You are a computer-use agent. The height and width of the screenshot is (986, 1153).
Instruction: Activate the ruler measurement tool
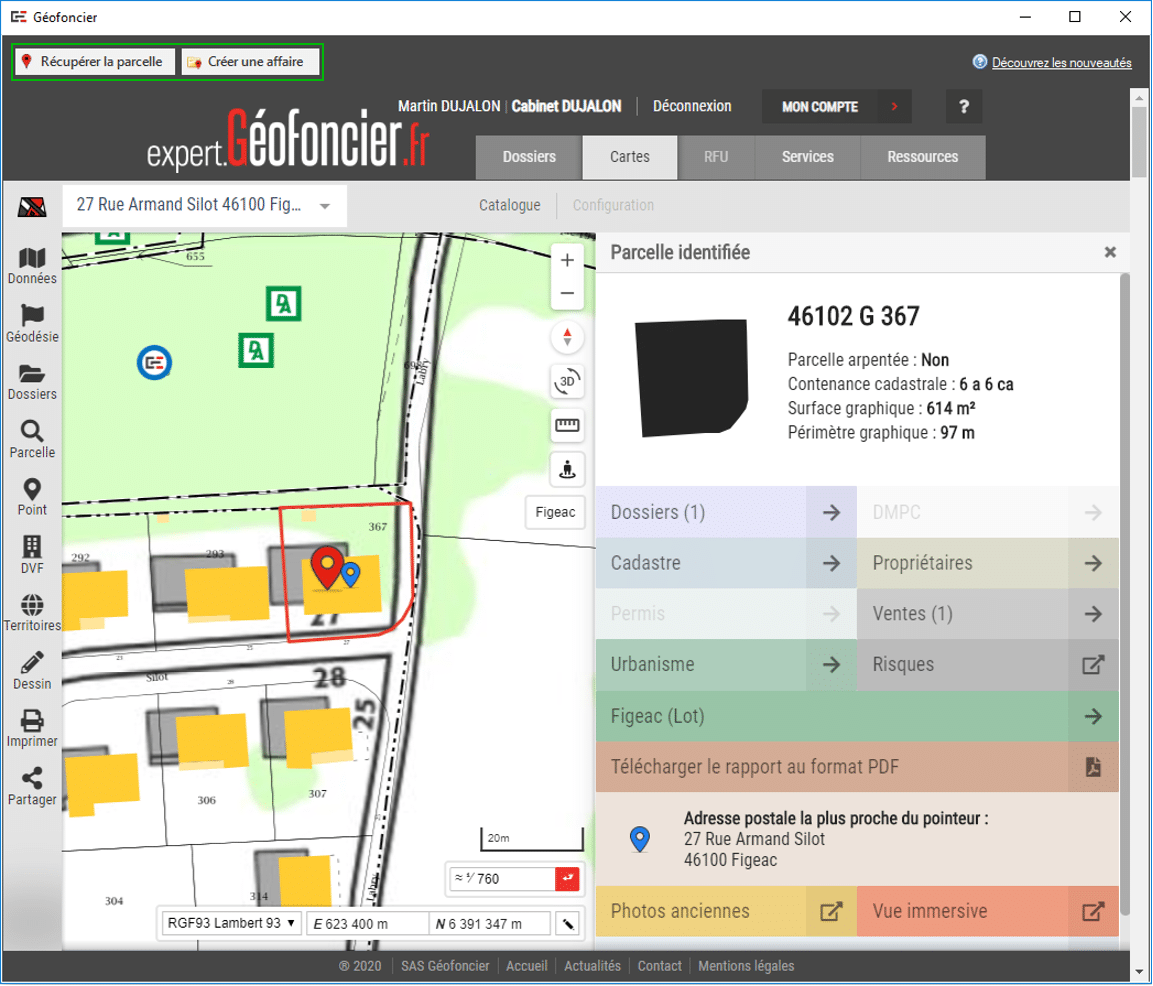coord(568,425)
